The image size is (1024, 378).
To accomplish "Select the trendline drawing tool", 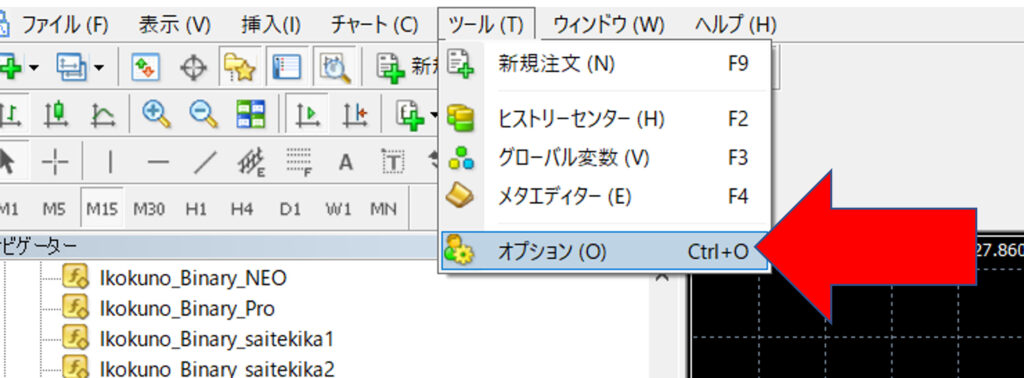I will [204, 162].
